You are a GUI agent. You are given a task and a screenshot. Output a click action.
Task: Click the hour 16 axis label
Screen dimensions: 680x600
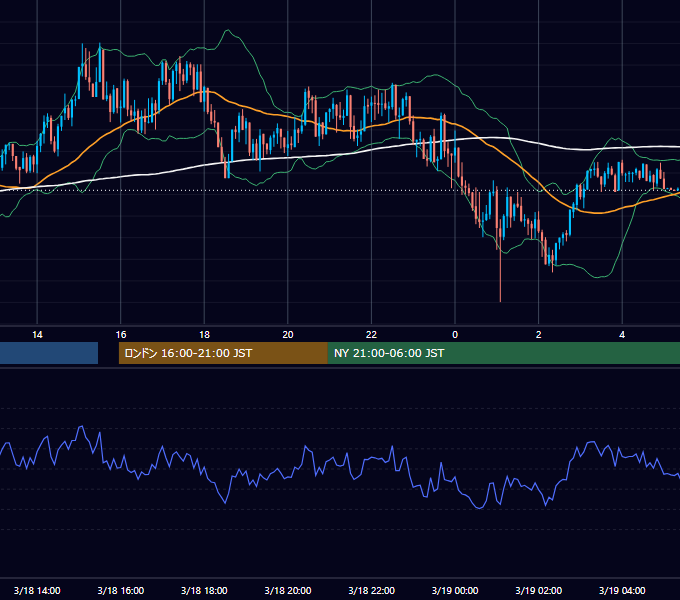[121, 335]
